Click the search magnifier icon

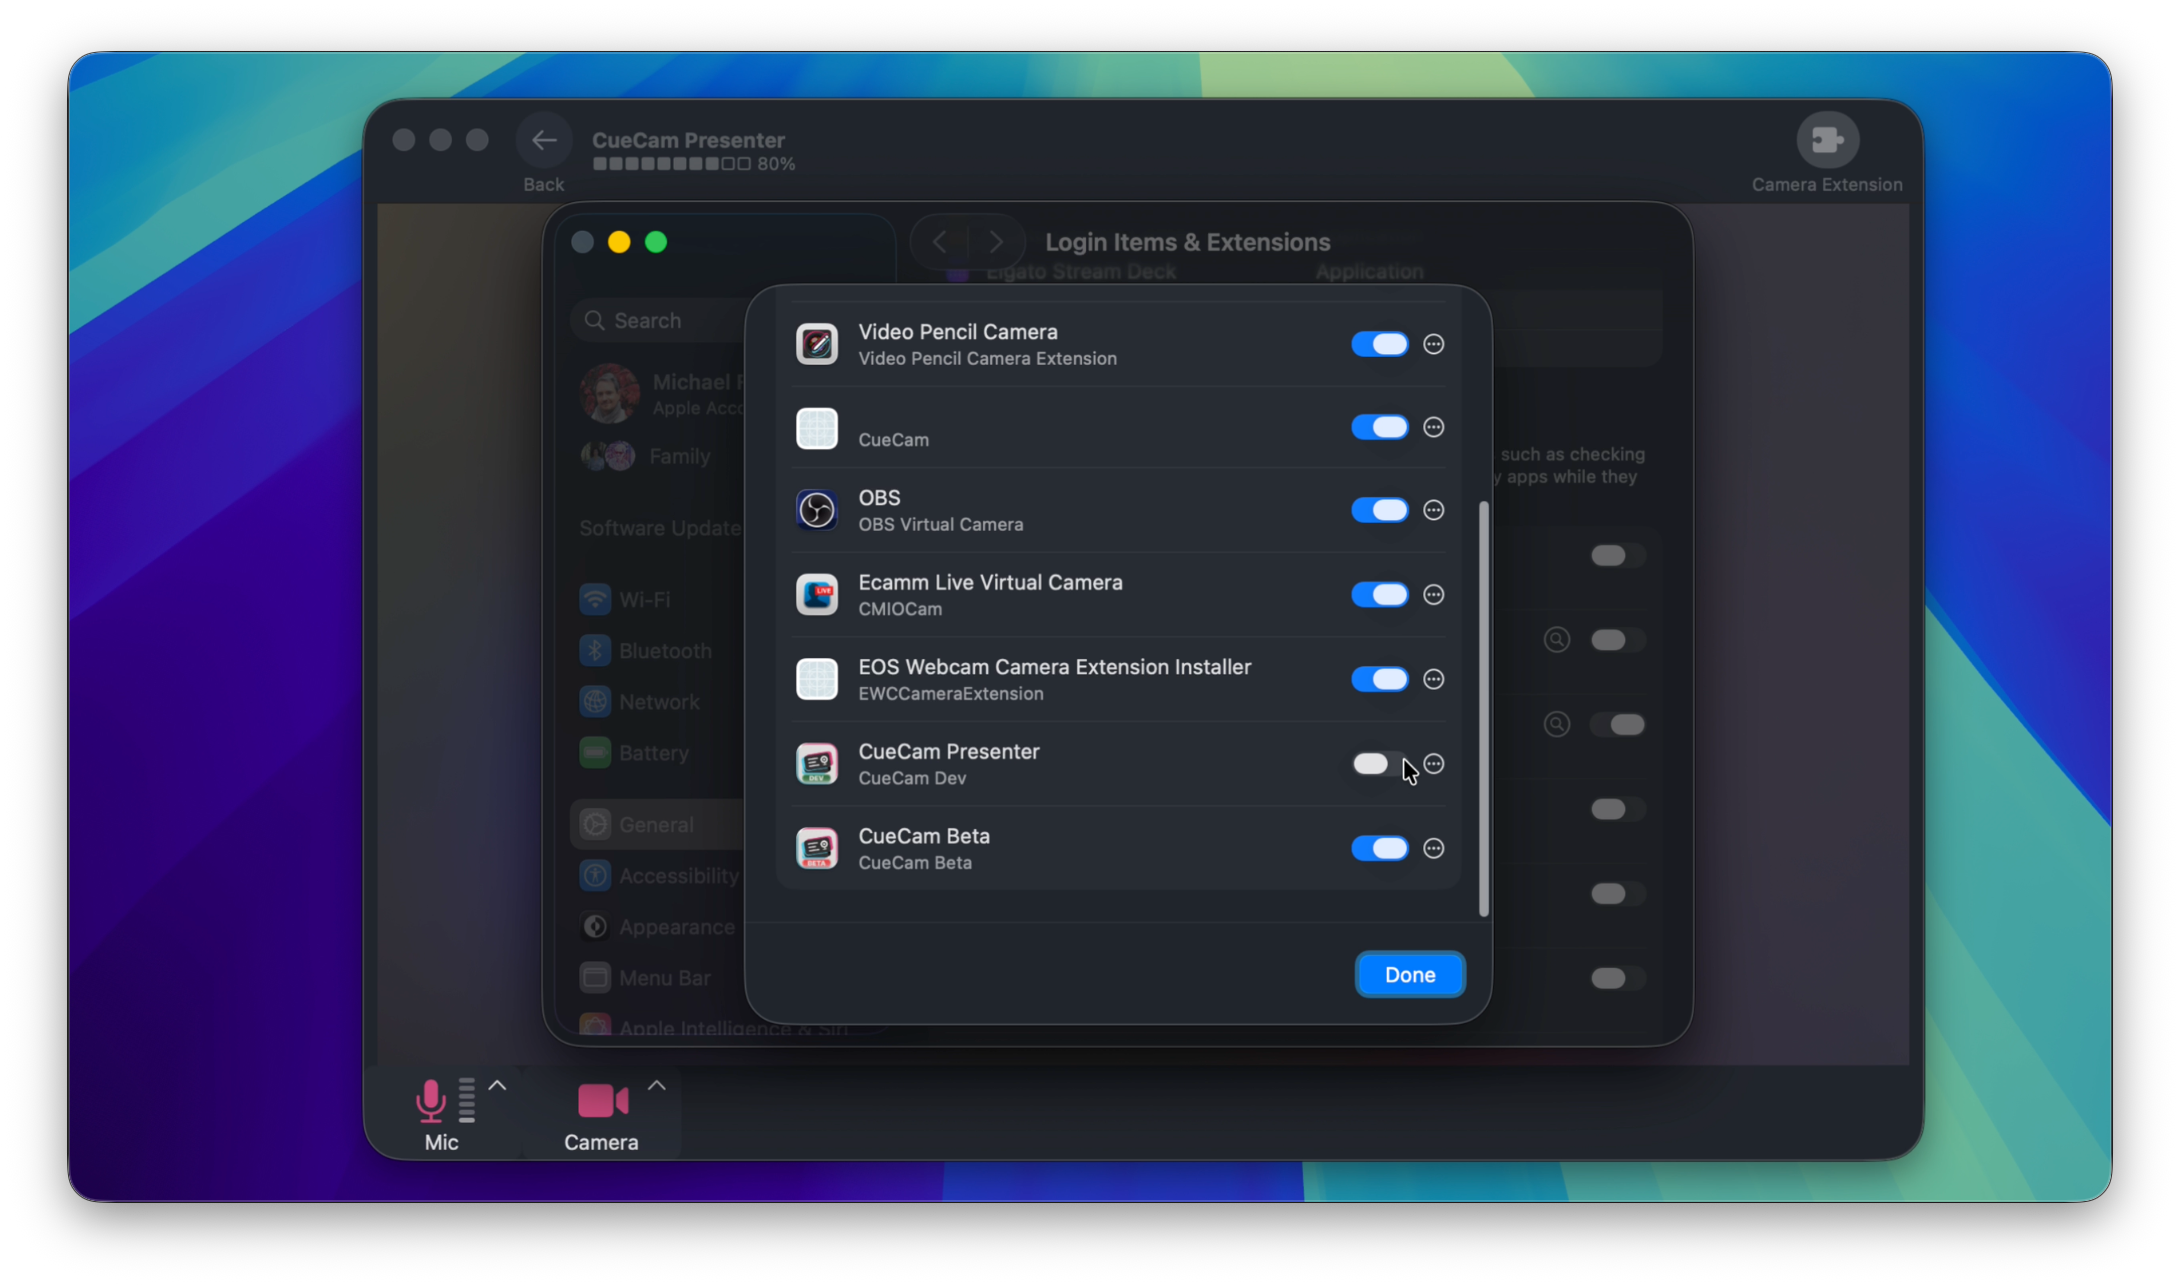pyautogui.click(x=594, y=320)
